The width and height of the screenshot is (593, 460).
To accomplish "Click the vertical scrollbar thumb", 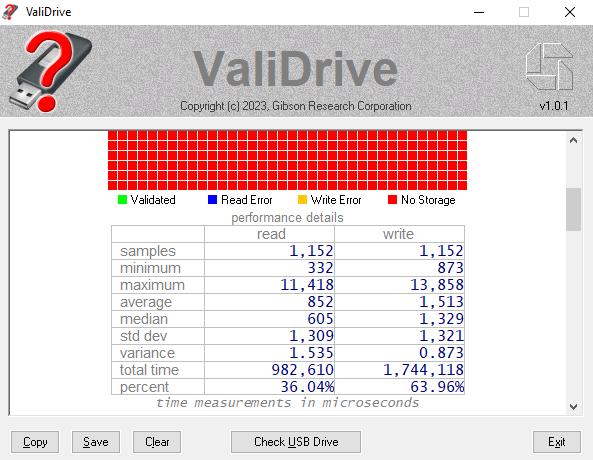I will coord(573,209).
